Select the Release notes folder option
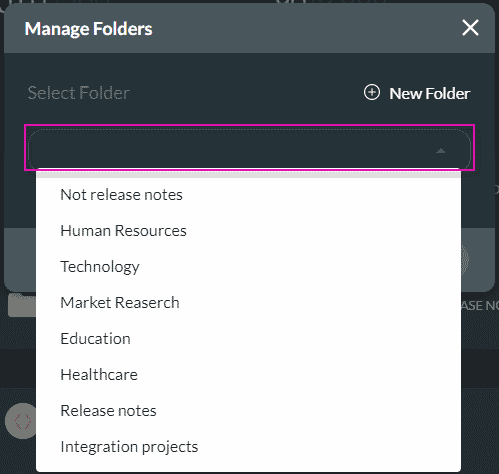This screenshot has height=474, width=499. (108, 411)
